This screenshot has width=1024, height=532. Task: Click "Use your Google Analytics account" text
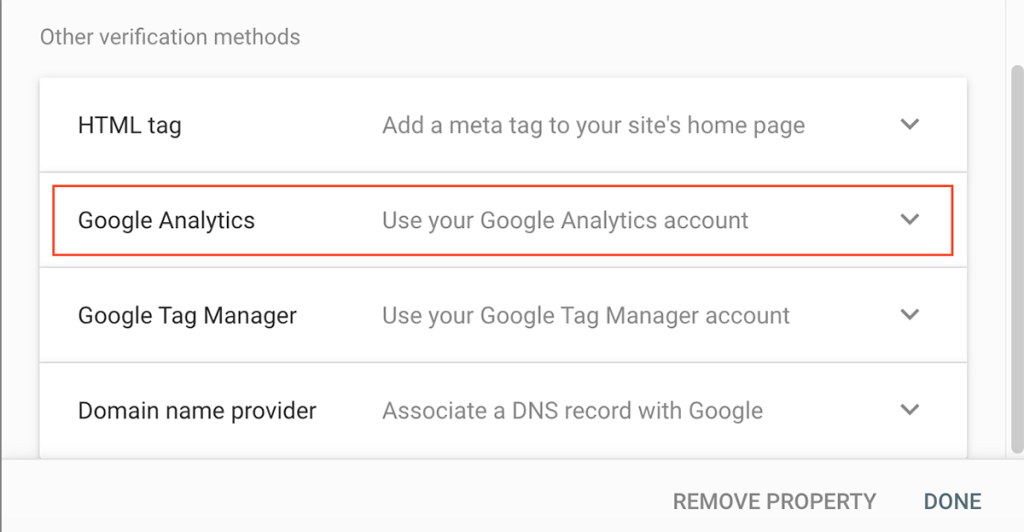pos(565,221)
